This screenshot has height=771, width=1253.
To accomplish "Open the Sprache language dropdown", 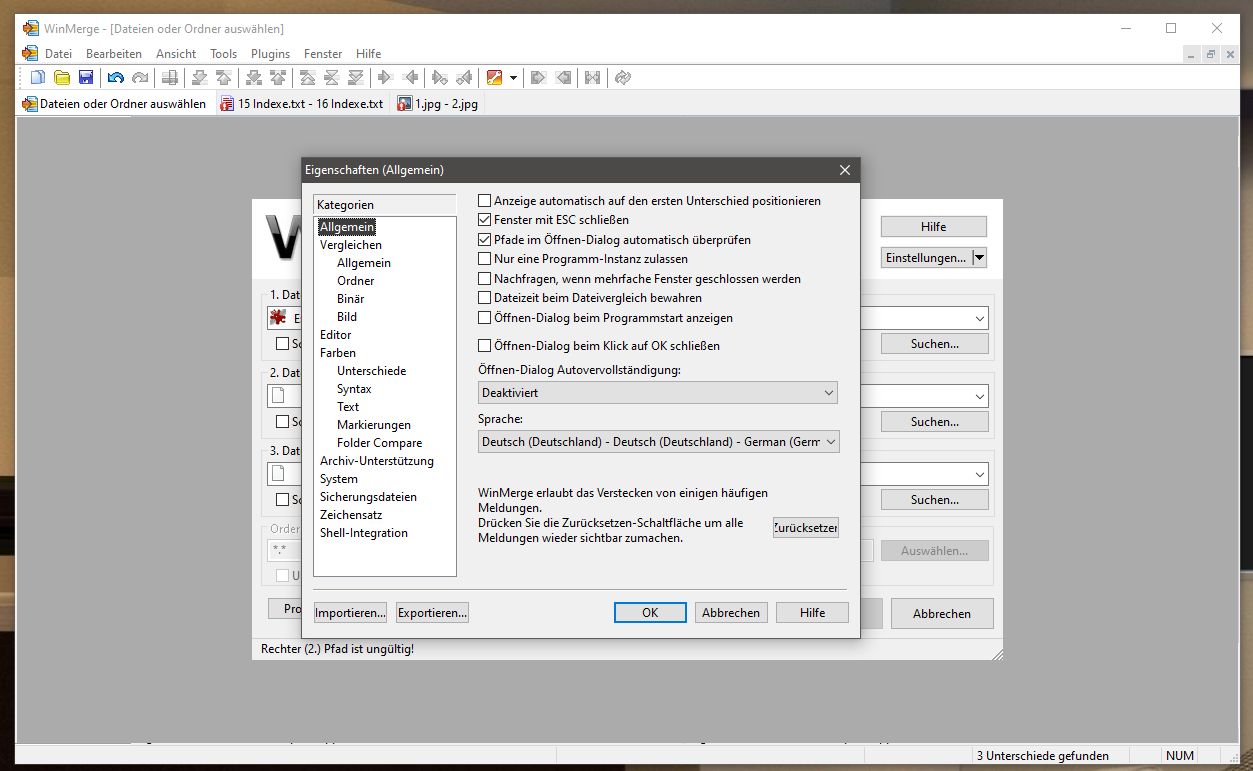I will 658,441.
